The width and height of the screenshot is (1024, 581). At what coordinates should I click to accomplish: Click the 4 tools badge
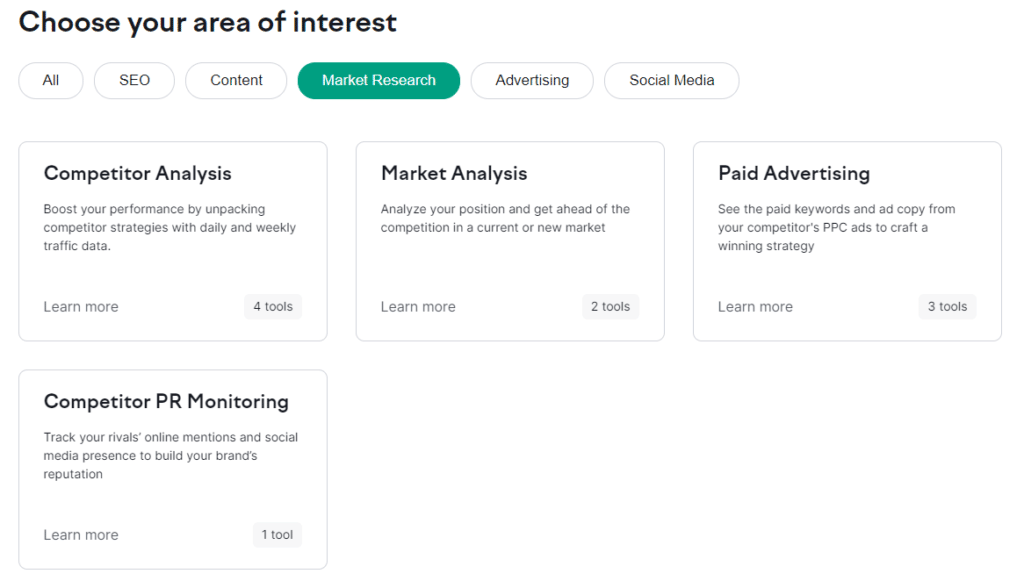pos(273,307)
